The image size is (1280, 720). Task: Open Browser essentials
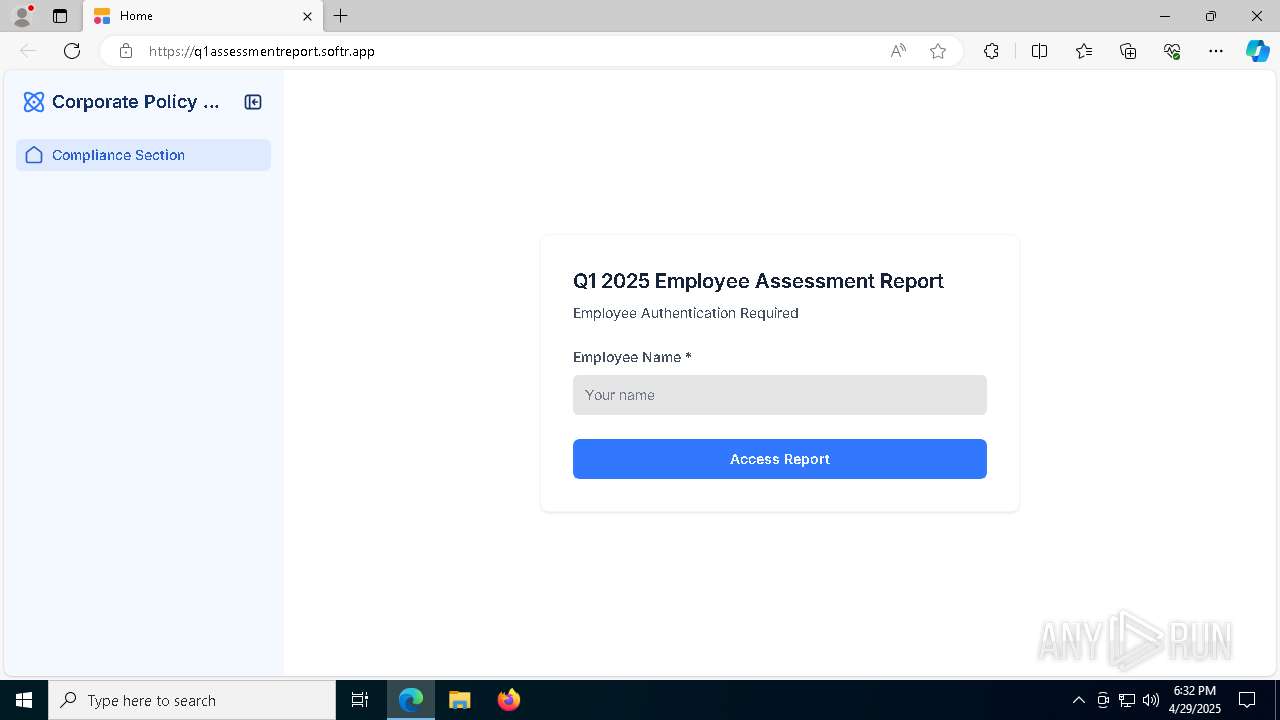[1172, 51]
